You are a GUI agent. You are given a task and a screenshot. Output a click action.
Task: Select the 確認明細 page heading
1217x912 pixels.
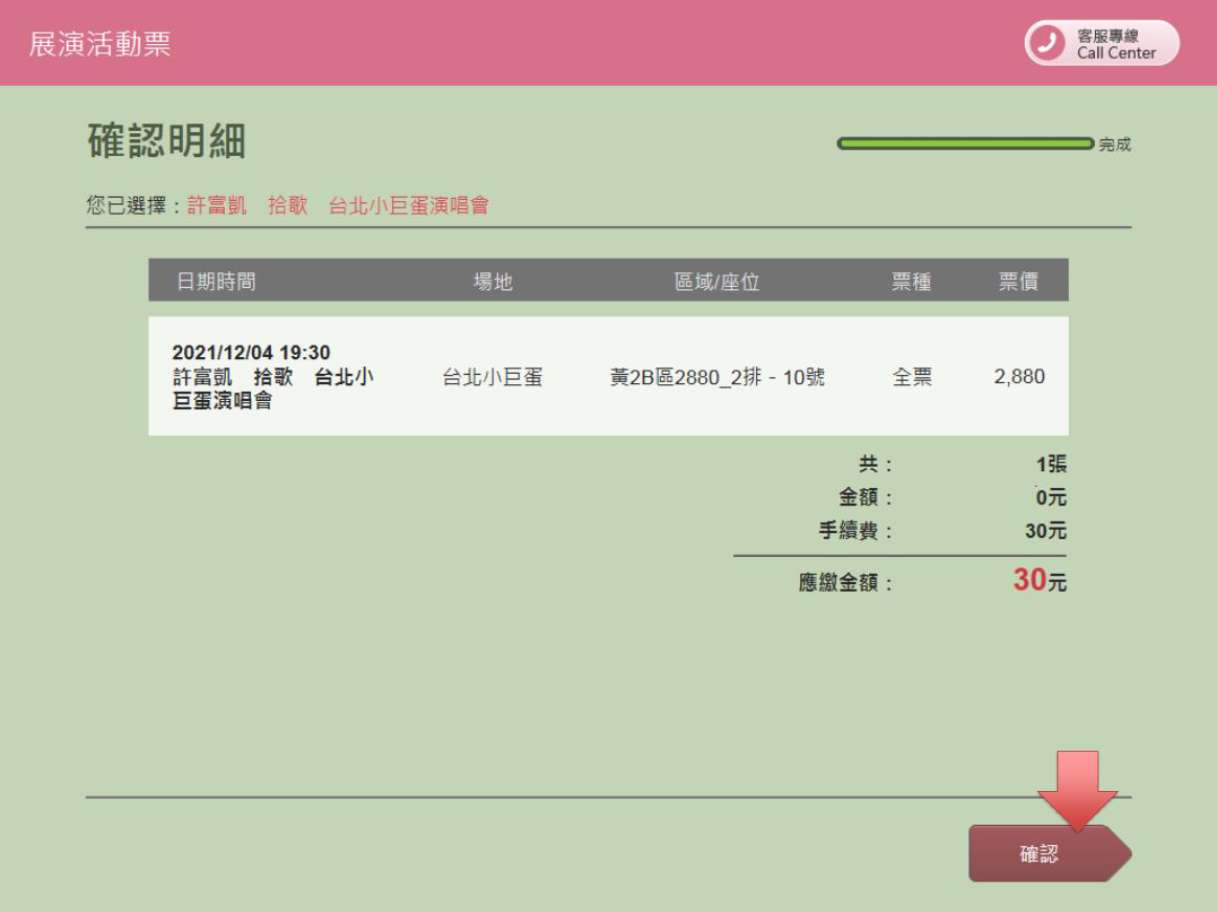click(166, 142)
